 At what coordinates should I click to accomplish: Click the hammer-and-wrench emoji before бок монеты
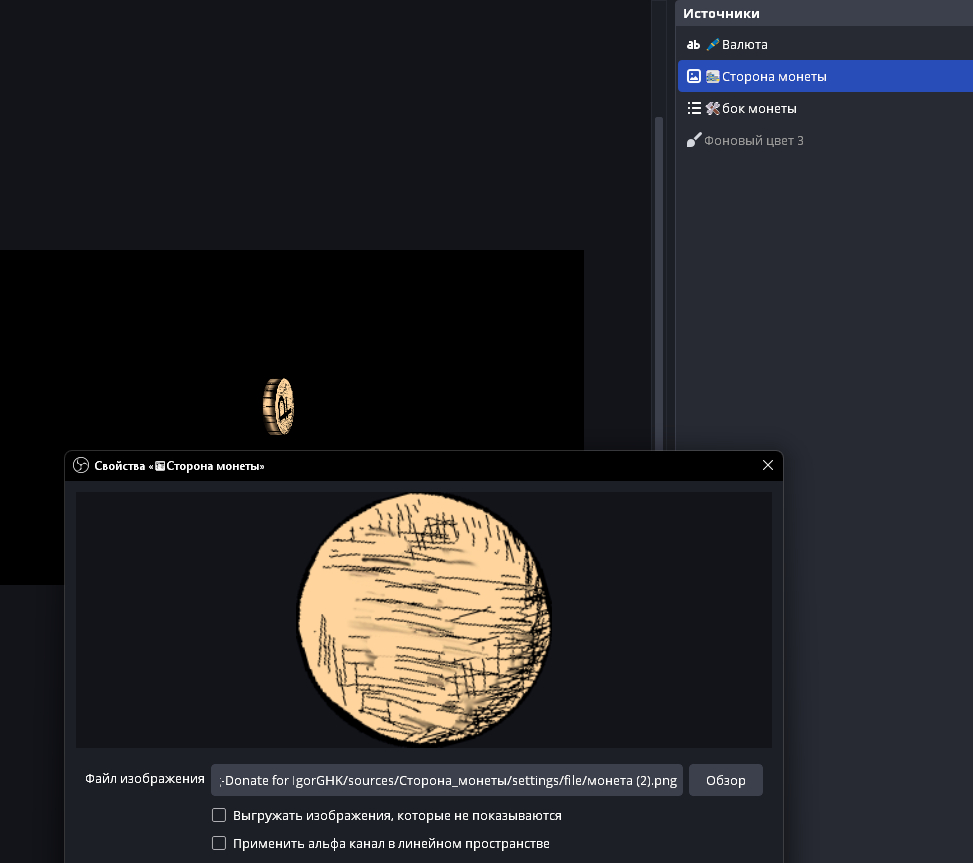click(712, 109)
